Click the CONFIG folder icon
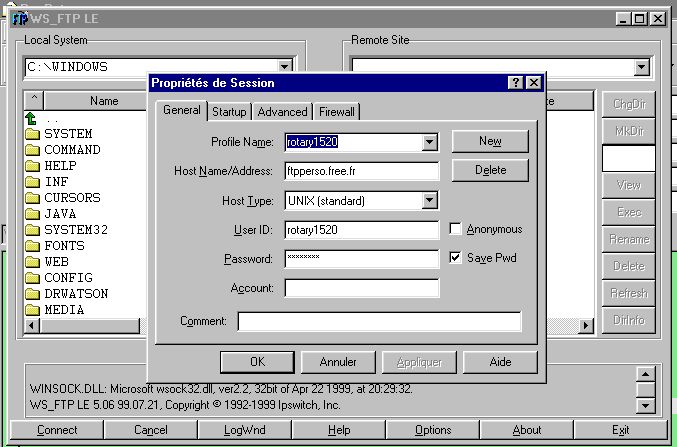677x447 pixels. point(32,278)
